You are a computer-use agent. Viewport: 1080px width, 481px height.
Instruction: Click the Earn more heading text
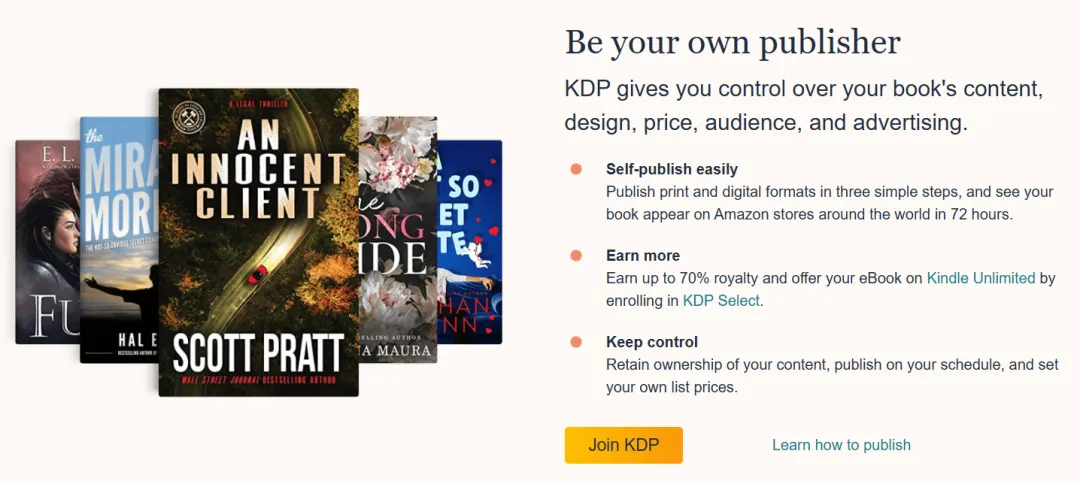click(643, 256)
